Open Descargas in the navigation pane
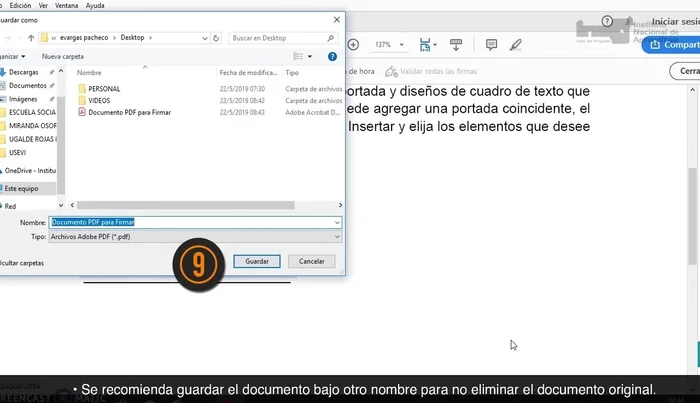Screen dimensions: 700x403 [x=24, y=72]
